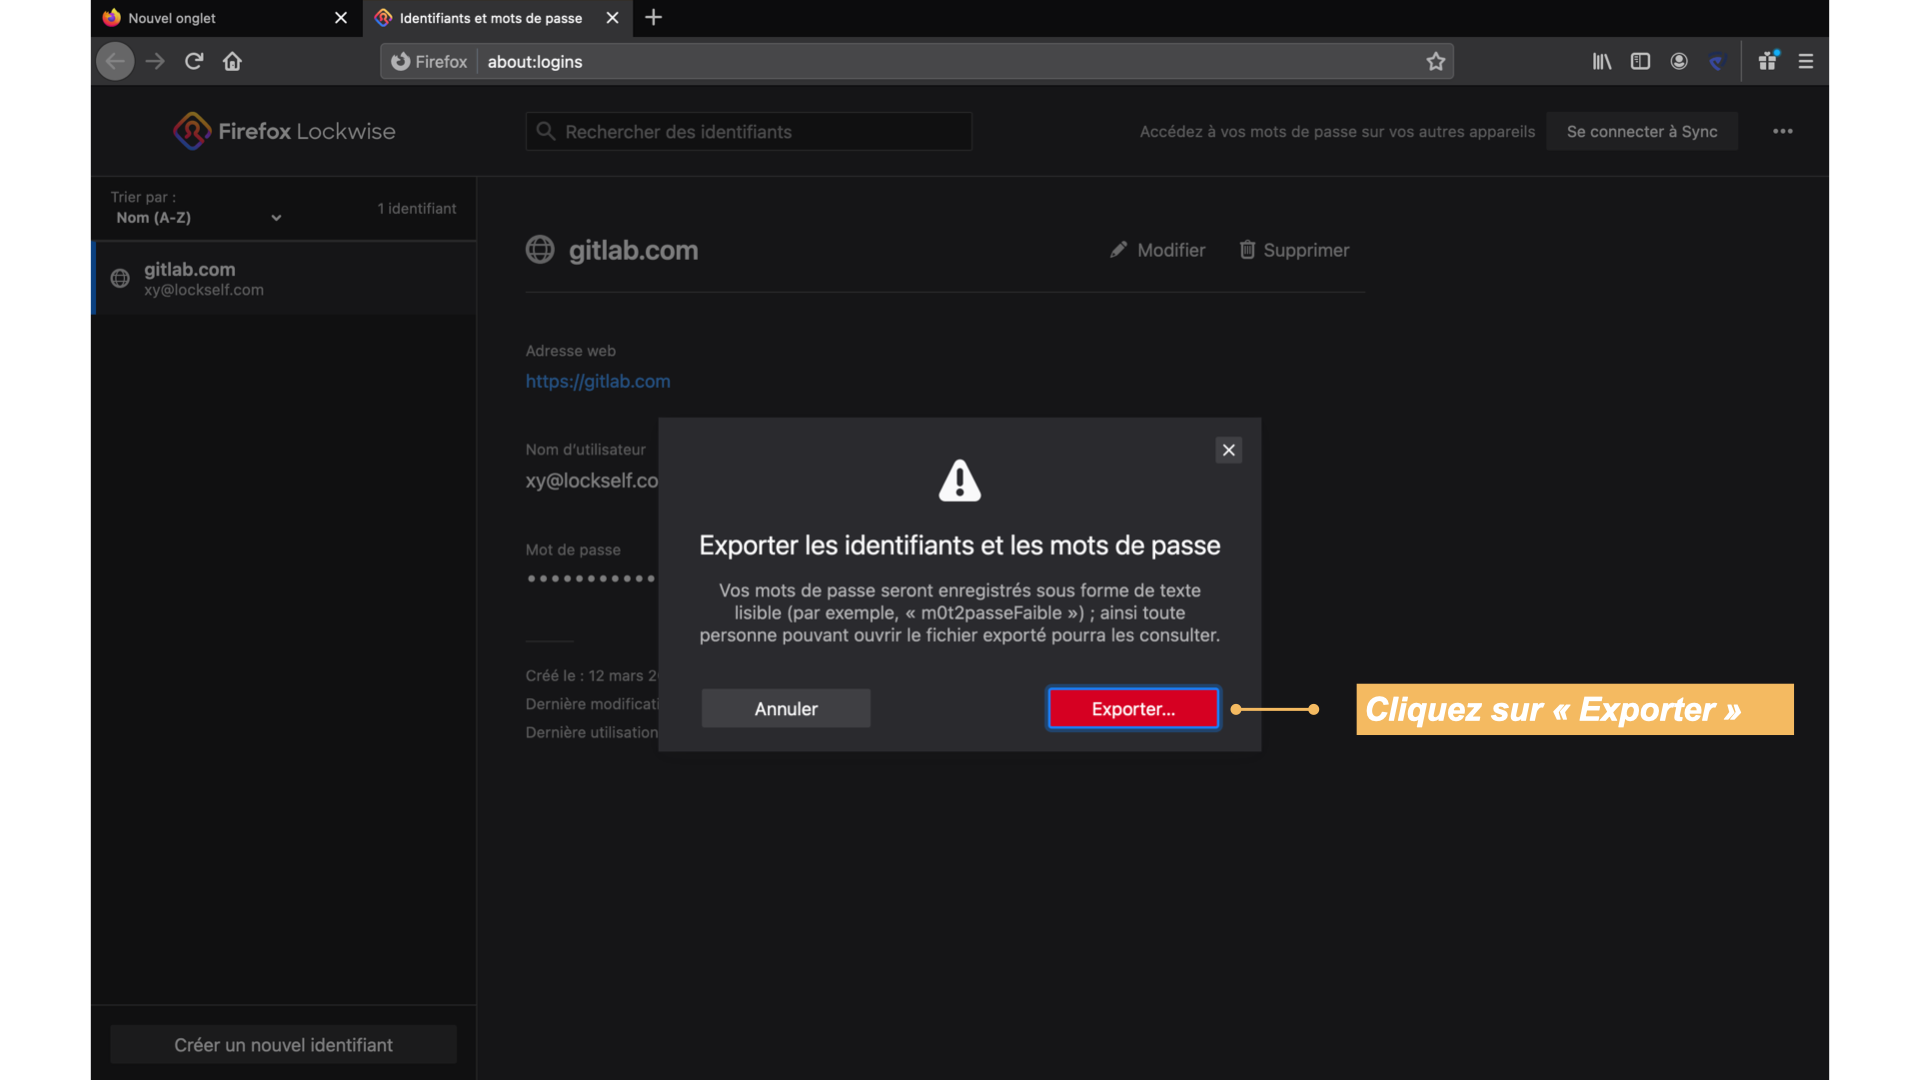The width and height of the screenshot is (1920, 1080).
Task: Open the Firefox account icon
Action: (x=1679, y=61)
